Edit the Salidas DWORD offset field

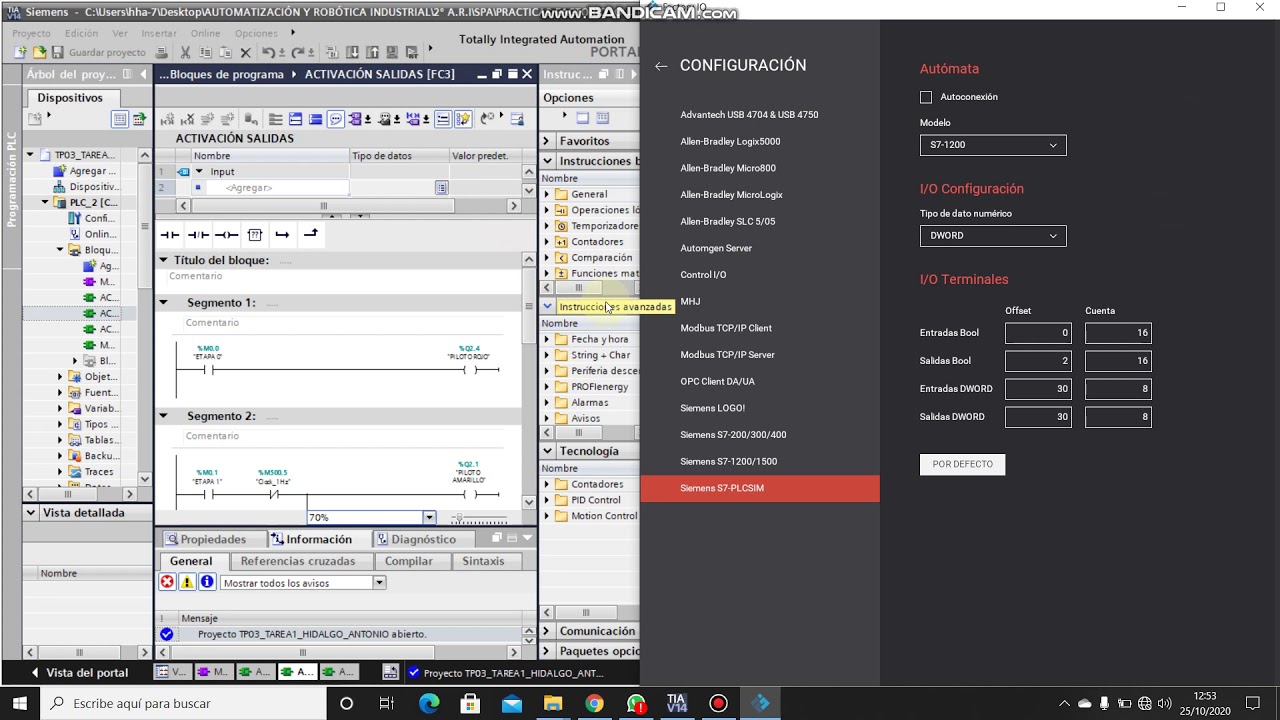click(1038, 417)
